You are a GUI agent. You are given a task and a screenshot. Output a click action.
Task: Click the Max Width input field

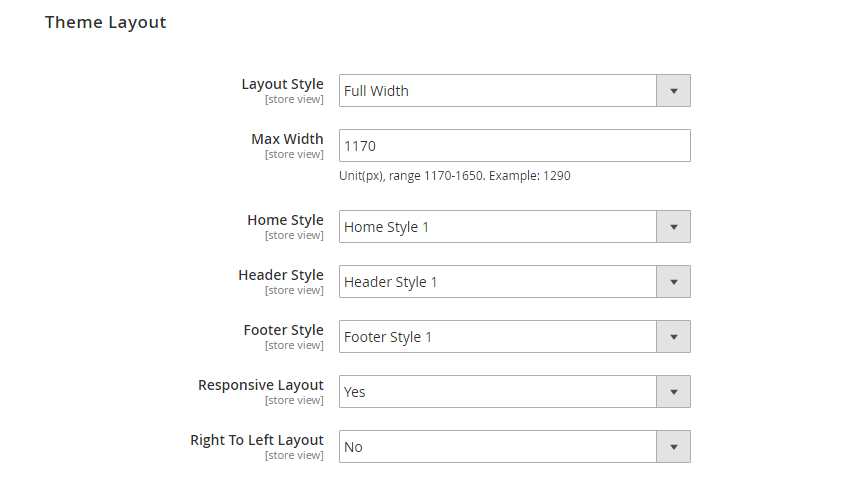(514, 146)
